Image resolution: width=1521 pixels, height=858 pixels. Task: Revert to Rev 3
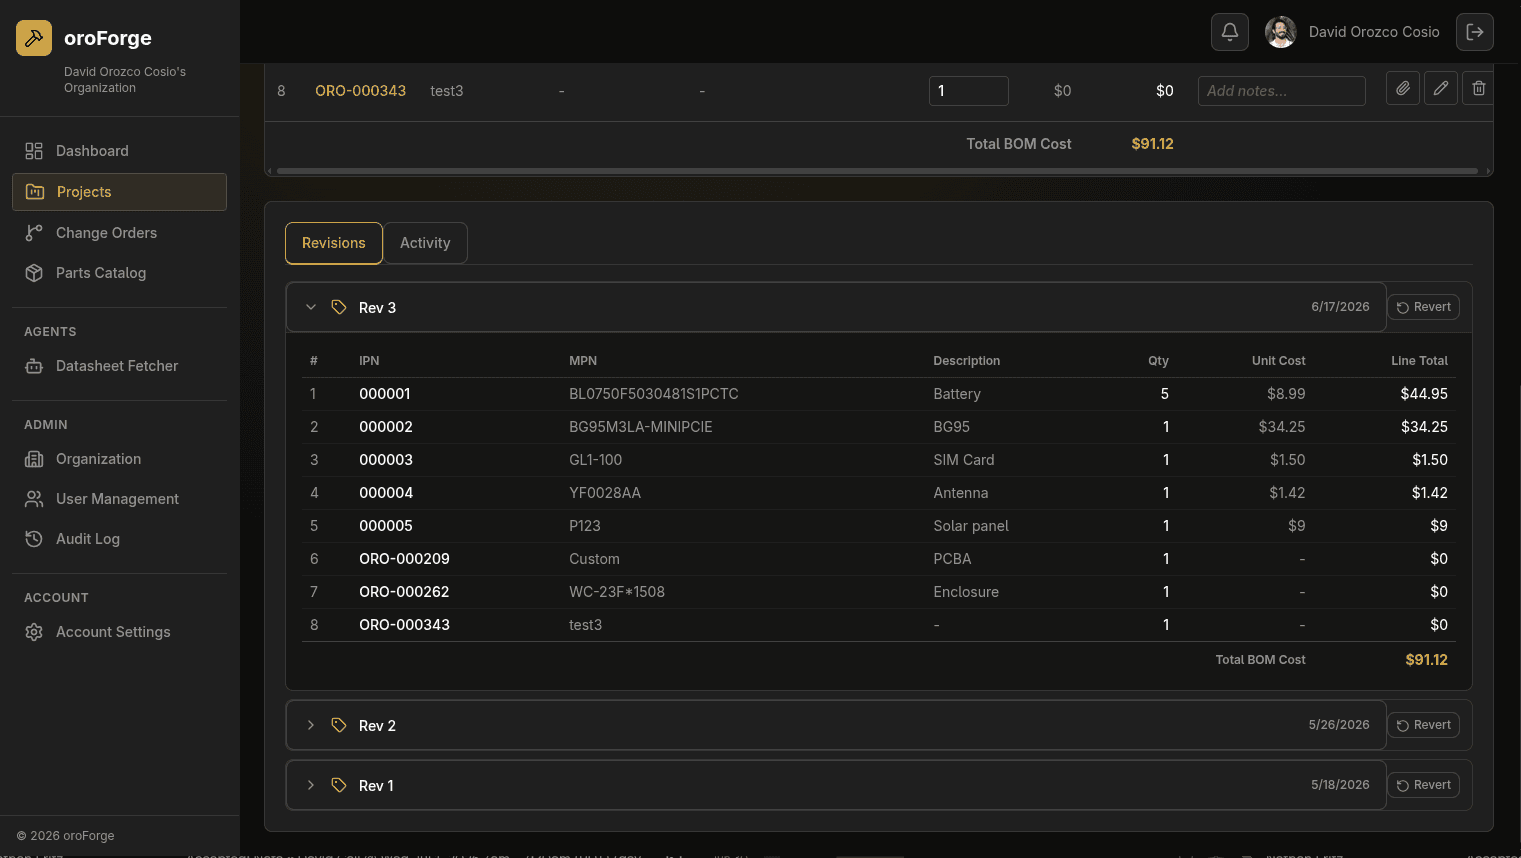[x=1424, y=307]
